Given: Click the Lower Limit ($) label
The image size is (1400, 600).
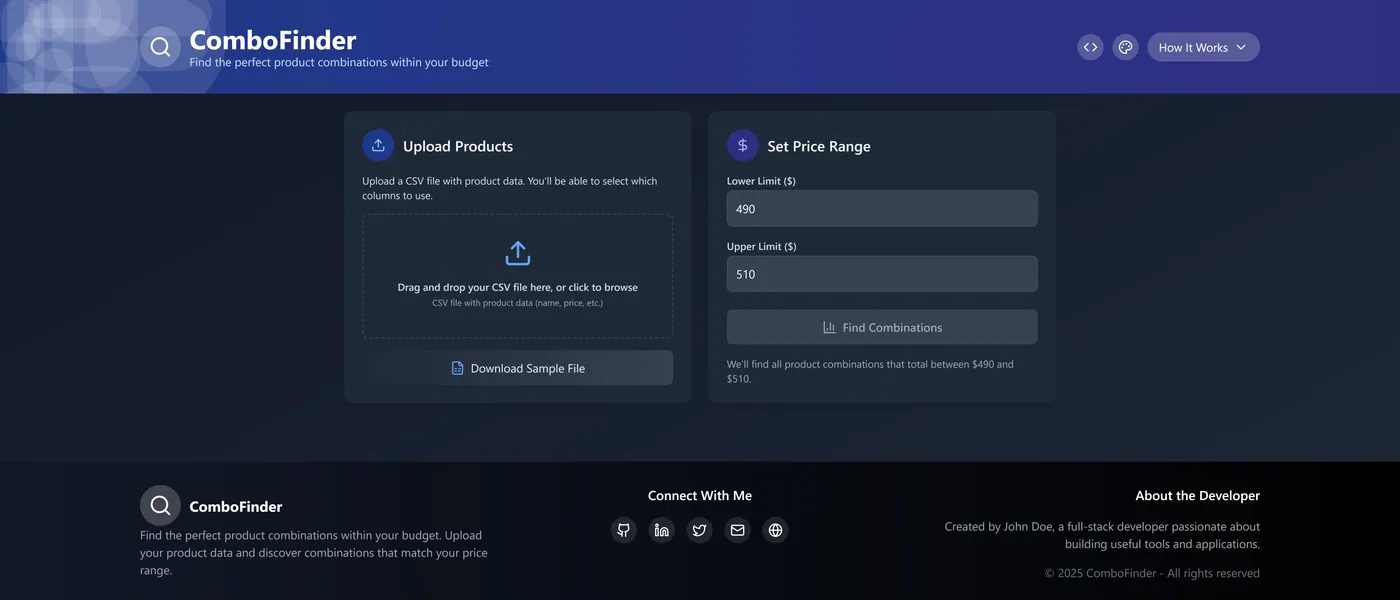Looking at the screenshot, I should click(761, 181).
